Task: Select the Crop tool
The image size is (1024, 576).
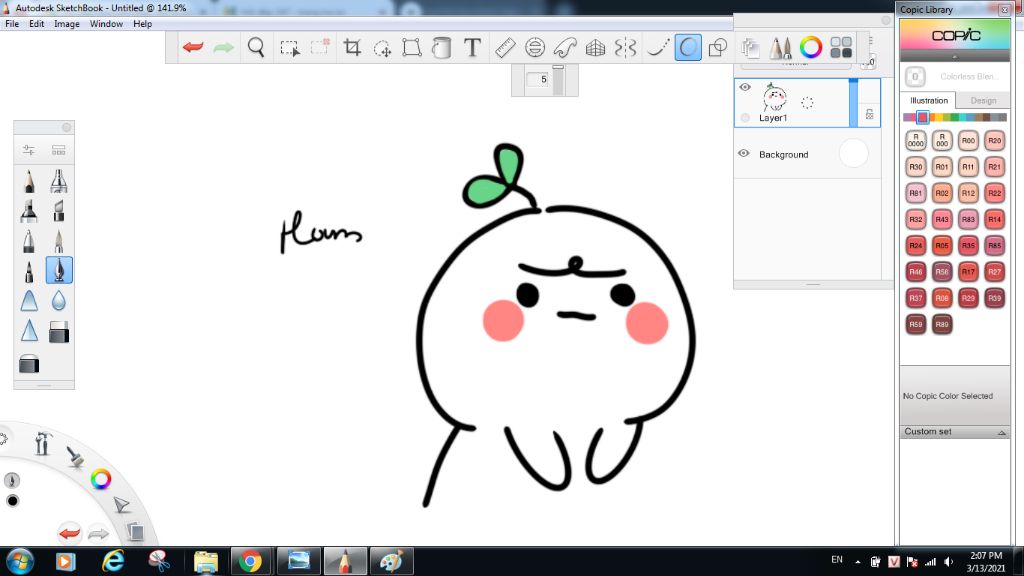Action: click(x=352, y=48)
